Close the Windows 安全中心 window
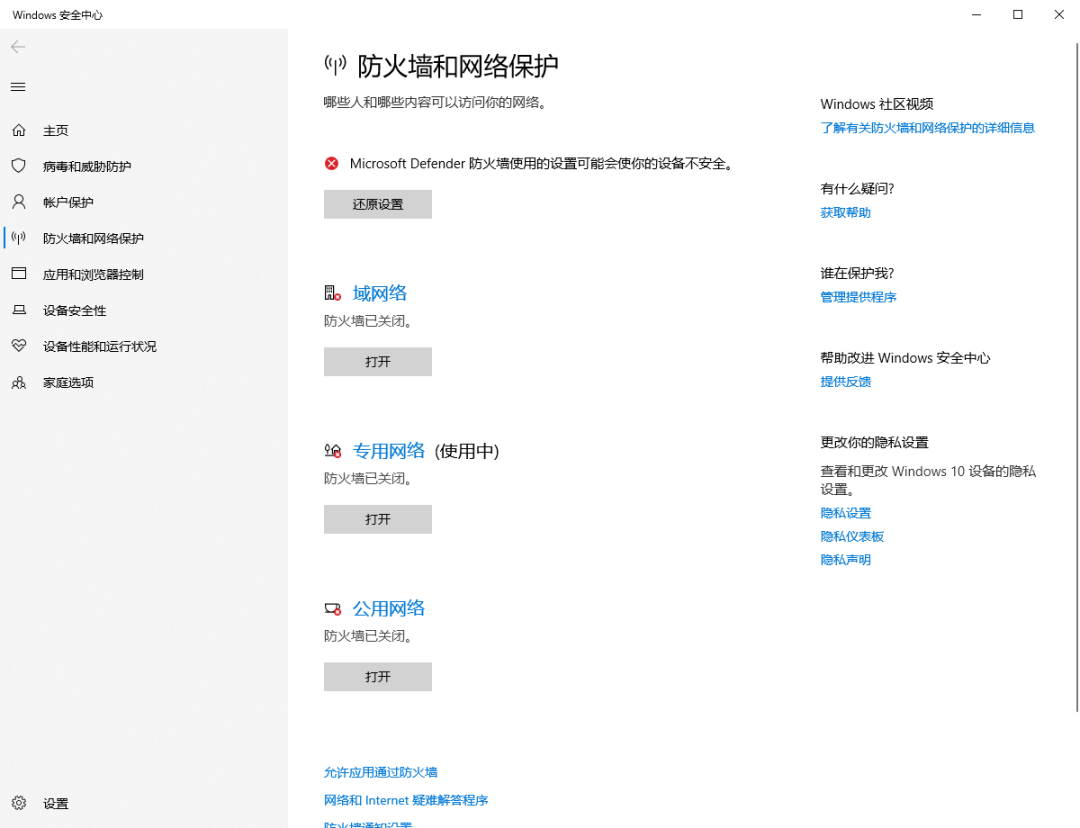This screenshot has height=828, width=1080. [x=1059, y=14]
